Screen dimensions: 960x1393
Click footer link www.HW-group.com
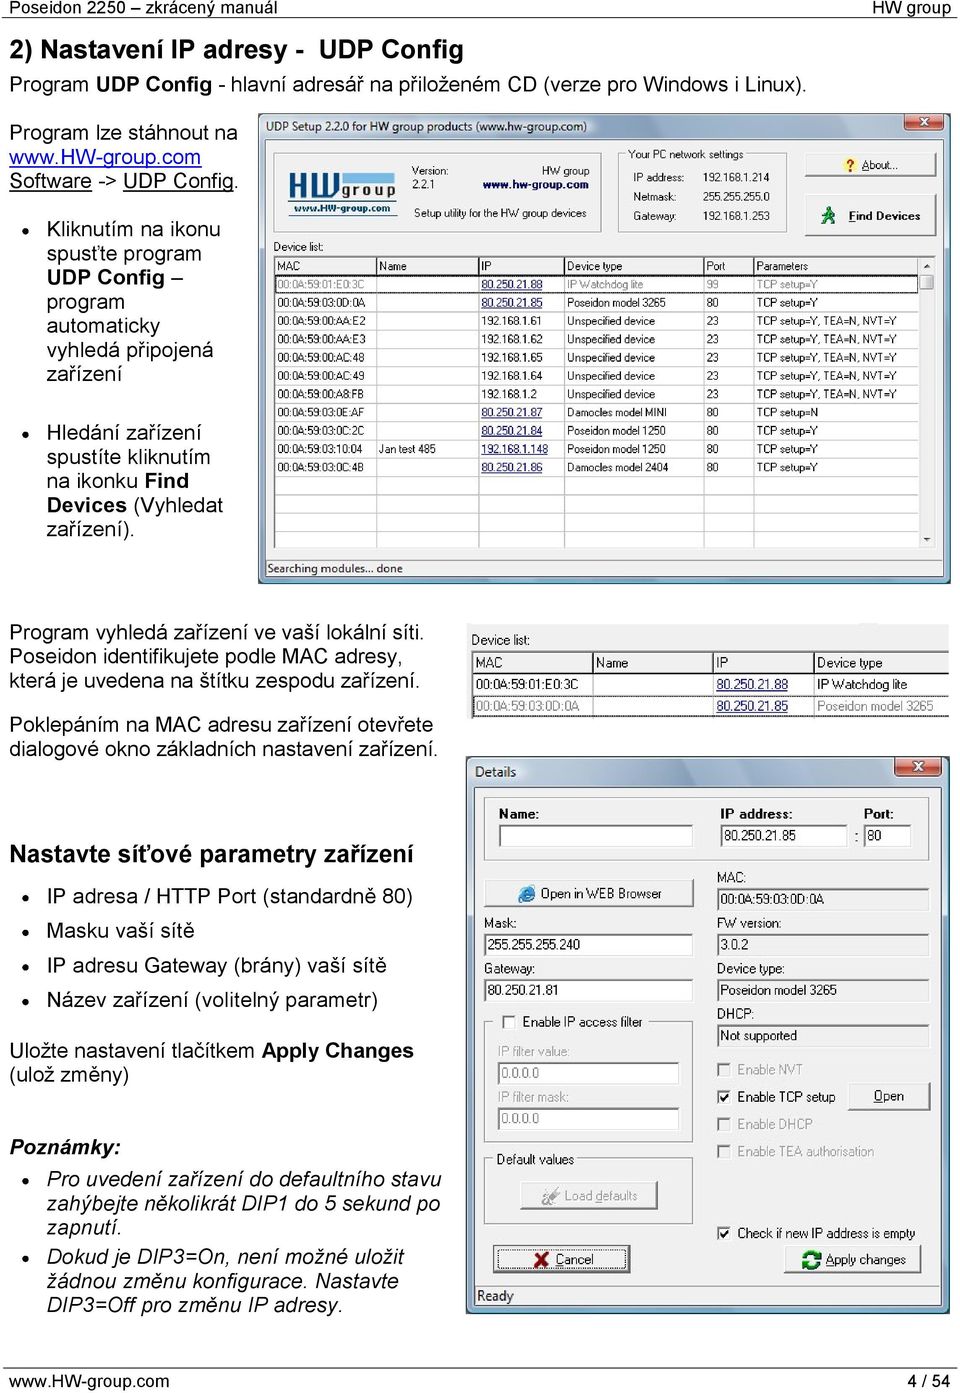tap(89, 1381)
